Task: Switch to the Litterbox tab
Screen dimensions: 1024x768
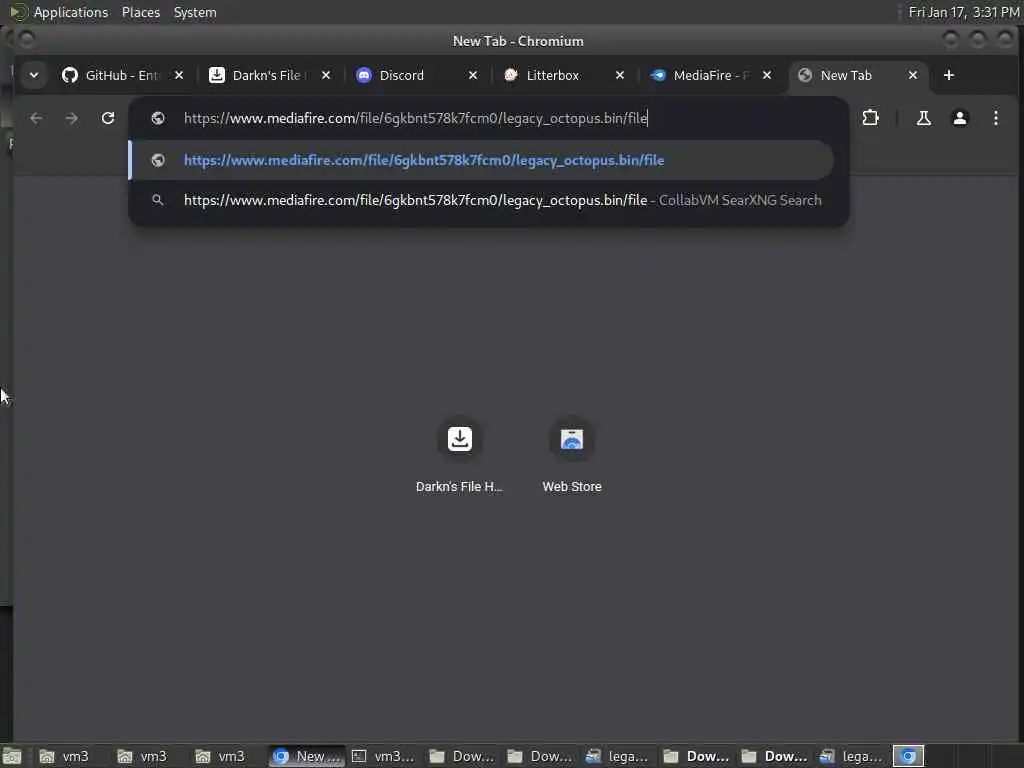Action: [563, 75]
